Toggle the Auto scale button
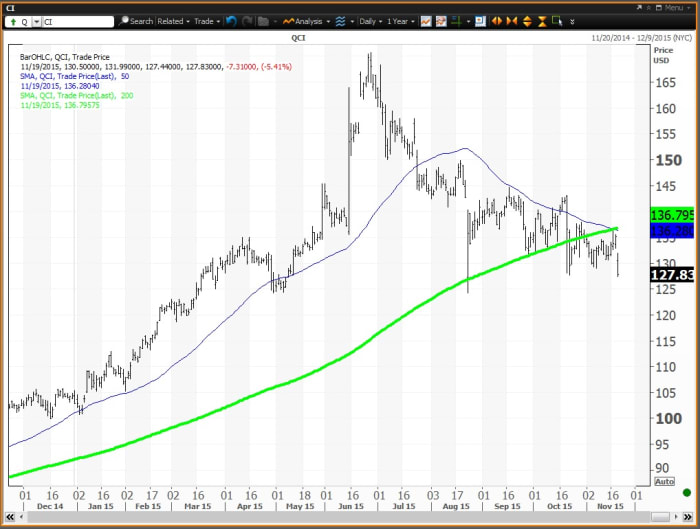This screenshot has height=529, width=700. 664,481
